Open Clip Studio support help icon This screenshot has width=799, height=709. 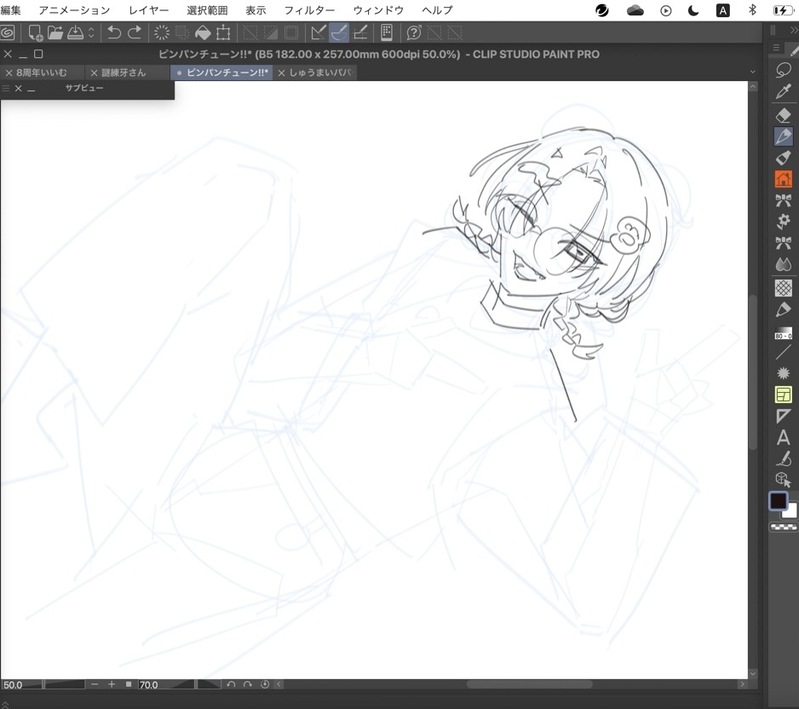pos(414,33)
